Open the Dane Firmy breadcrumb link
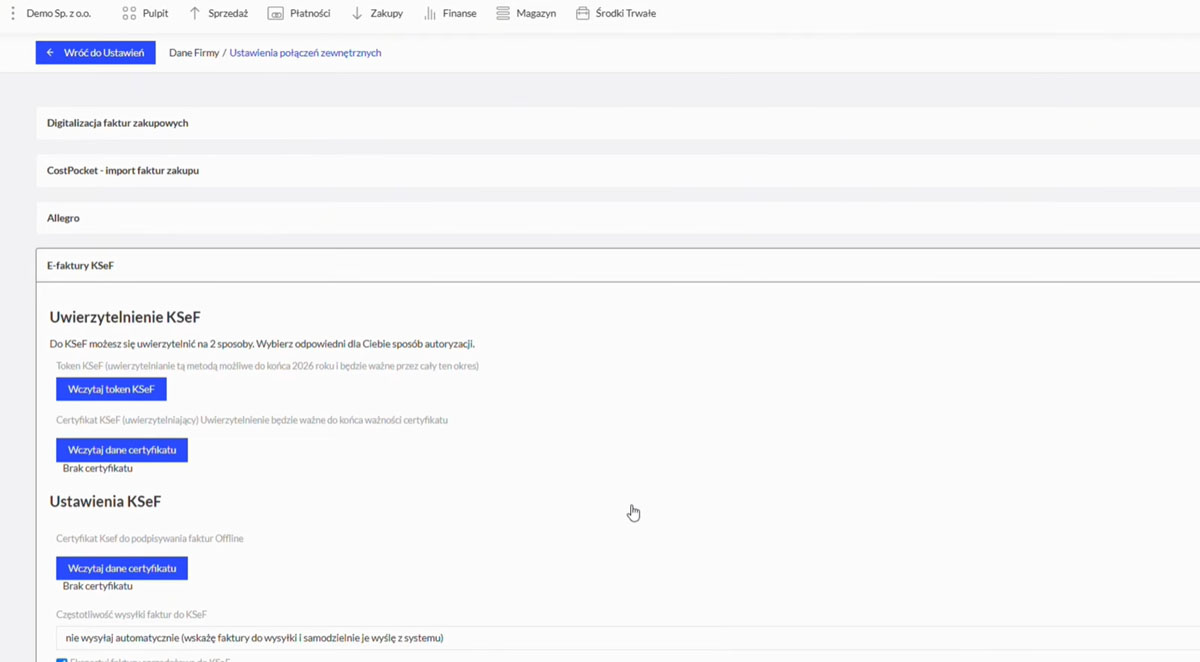The width and height of the screenshot is (1200, 662). (x=194, y=53)
